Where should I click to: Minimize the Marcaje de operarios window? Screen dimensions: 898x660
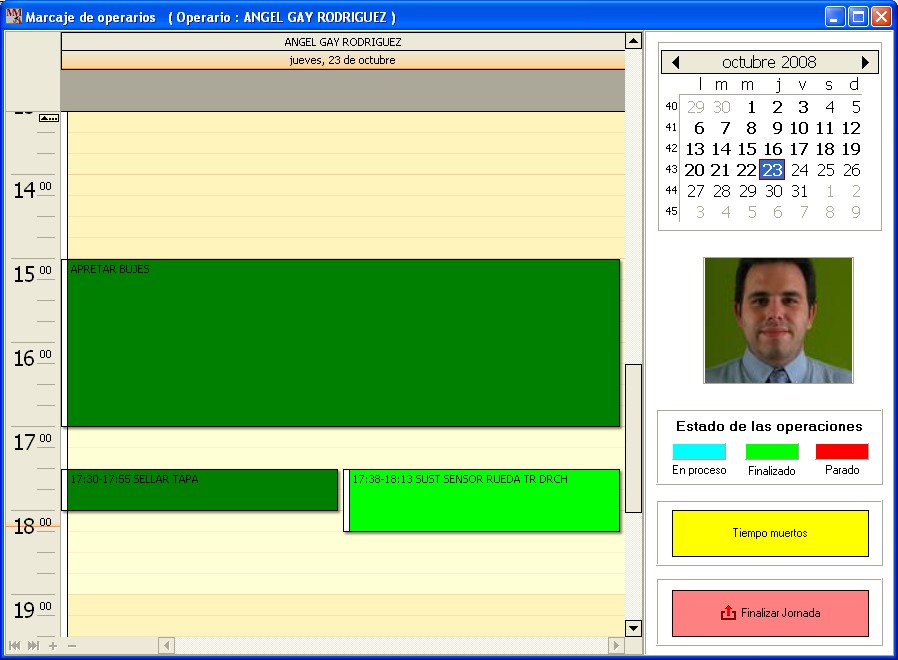834,17
